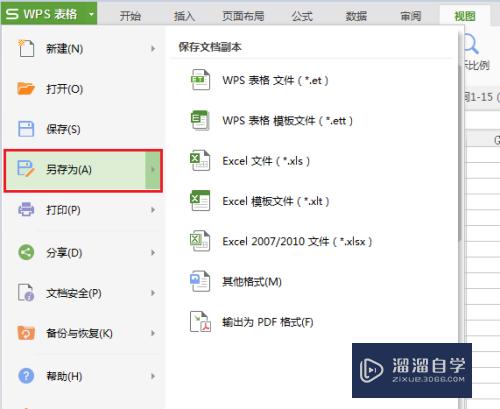Click the Excel 2007/2010 .xlsx icon

(x=200, y=241)
